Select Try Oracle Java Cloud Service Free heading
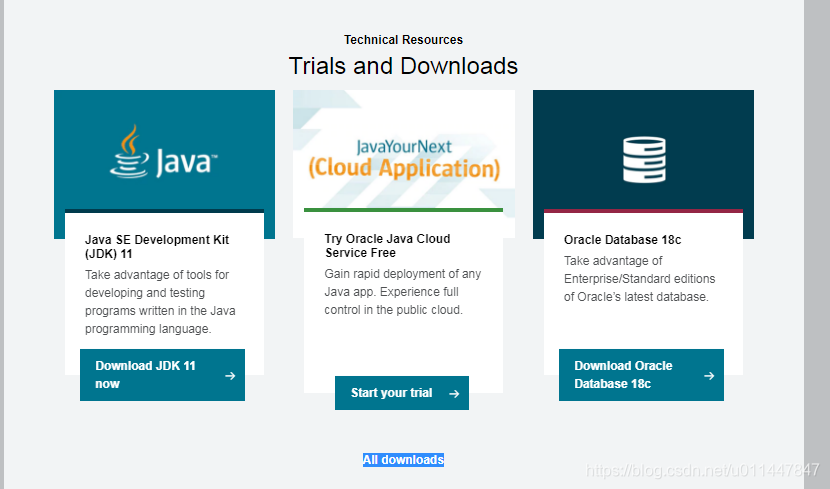The image size is (830, 489). tap(387, 246)
